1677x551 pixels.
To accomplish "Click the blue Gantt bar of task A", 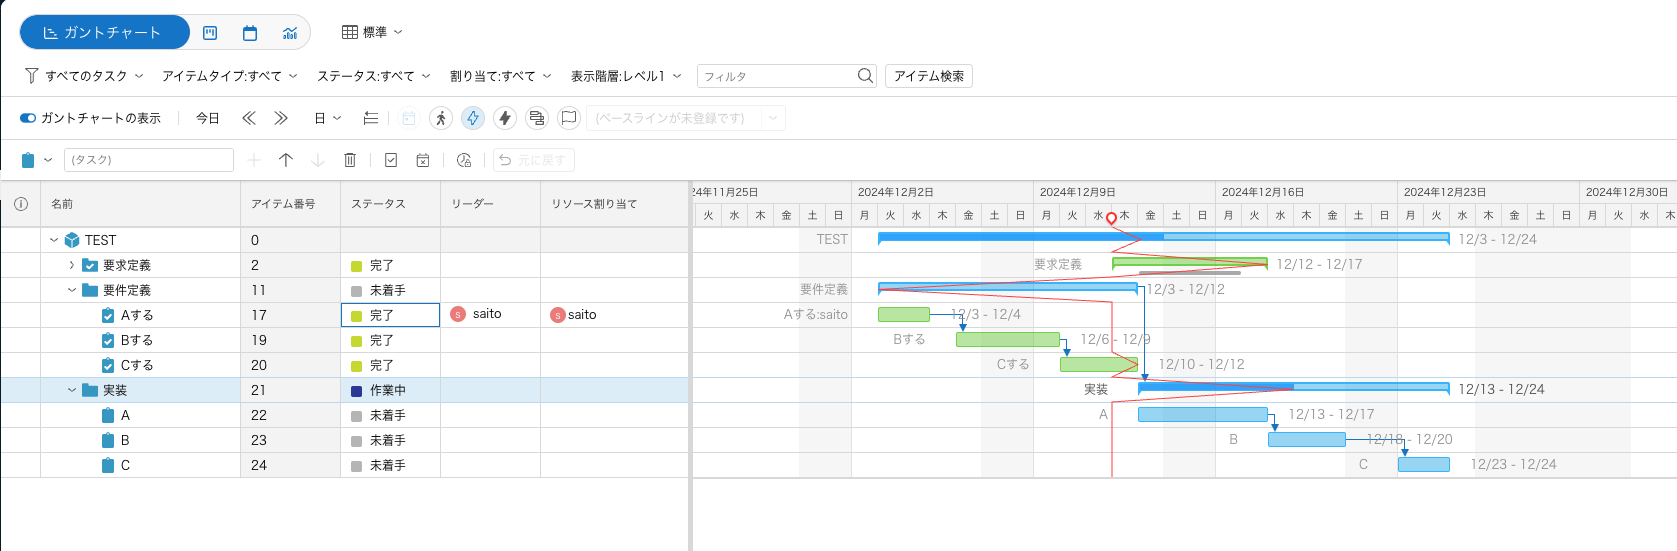I will (1203, 414).
